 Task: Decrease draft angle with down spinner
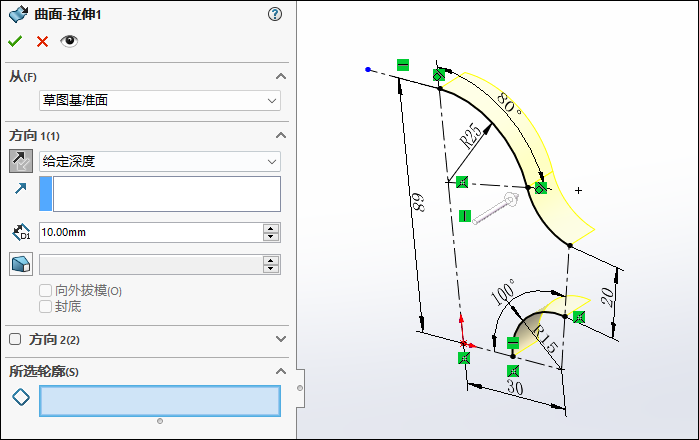[271, 268]
